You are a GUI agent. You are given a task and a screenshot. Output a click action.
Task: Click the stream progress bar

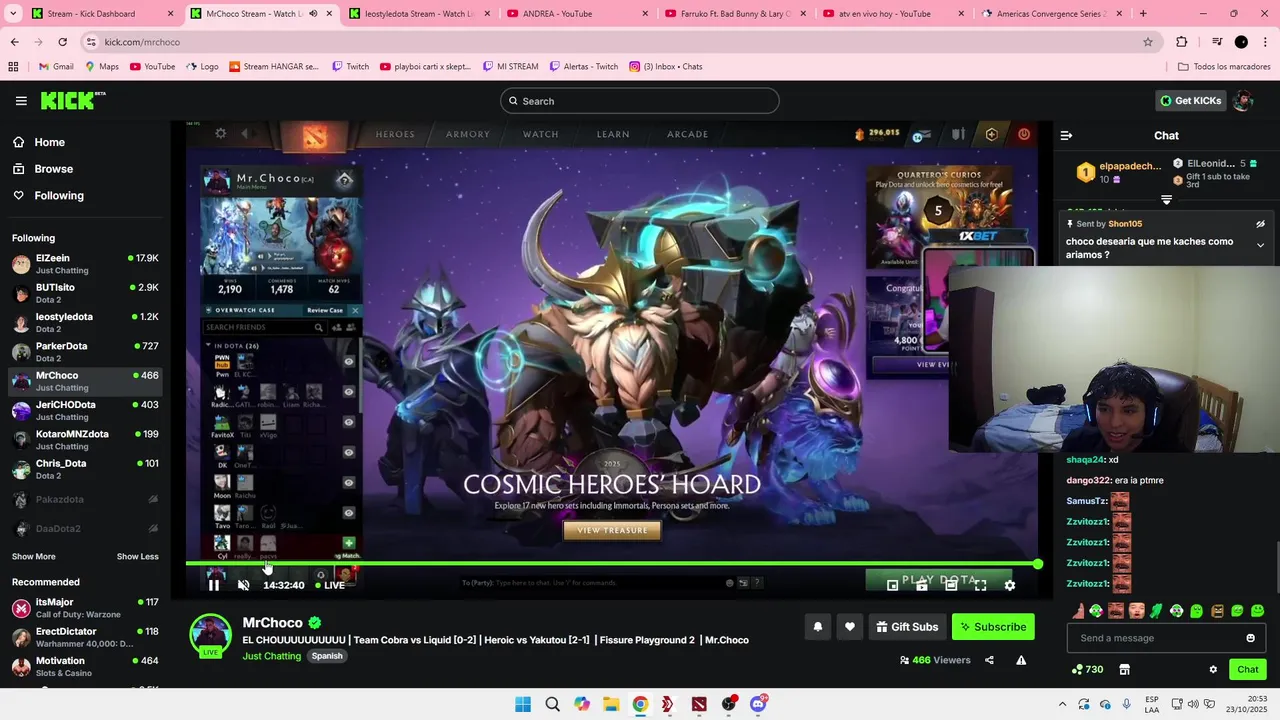[x=612, y=565]
